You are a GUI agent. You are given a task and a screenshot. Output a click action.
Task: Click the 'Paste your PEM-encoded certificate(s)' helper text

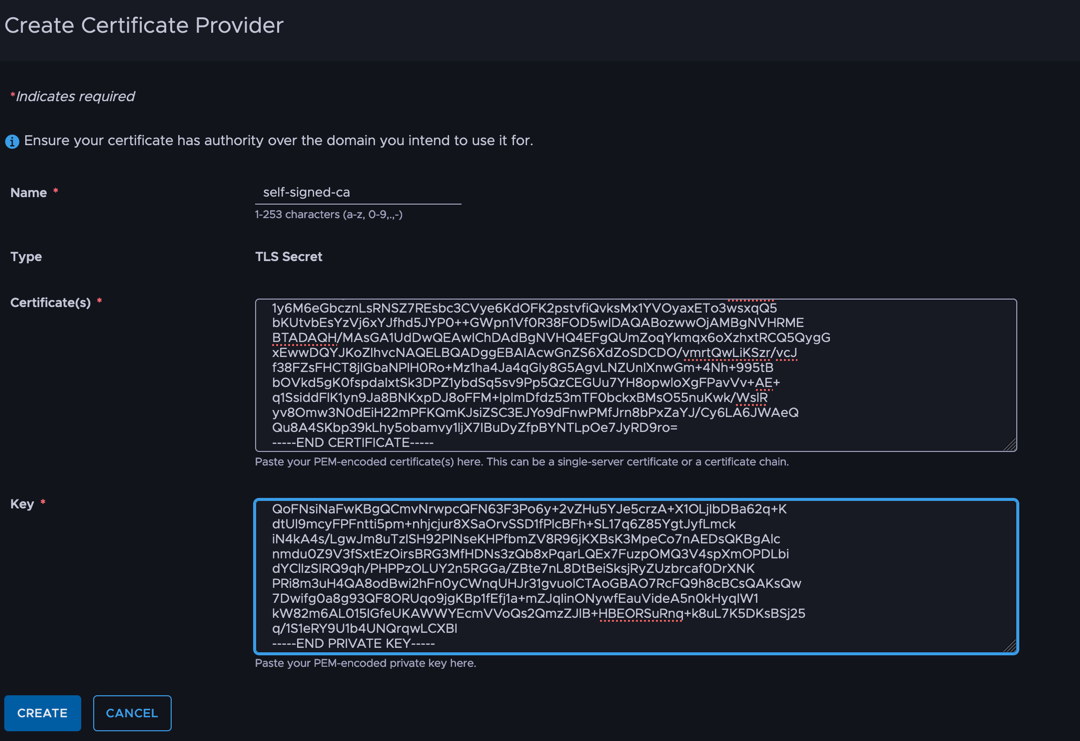click(x=521, y=461)
